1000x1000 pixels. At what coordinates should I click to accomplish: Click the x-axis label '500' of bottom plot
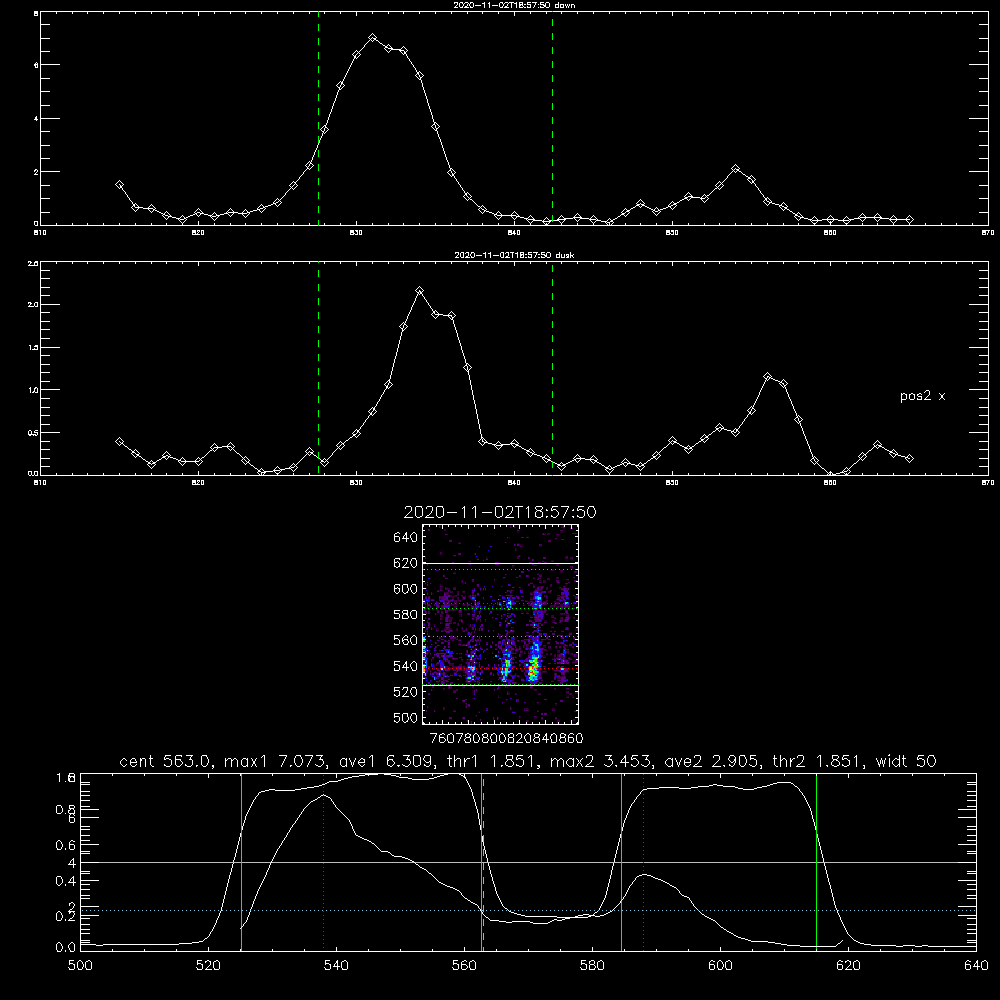pyautogui.click(x=80, y=966)
